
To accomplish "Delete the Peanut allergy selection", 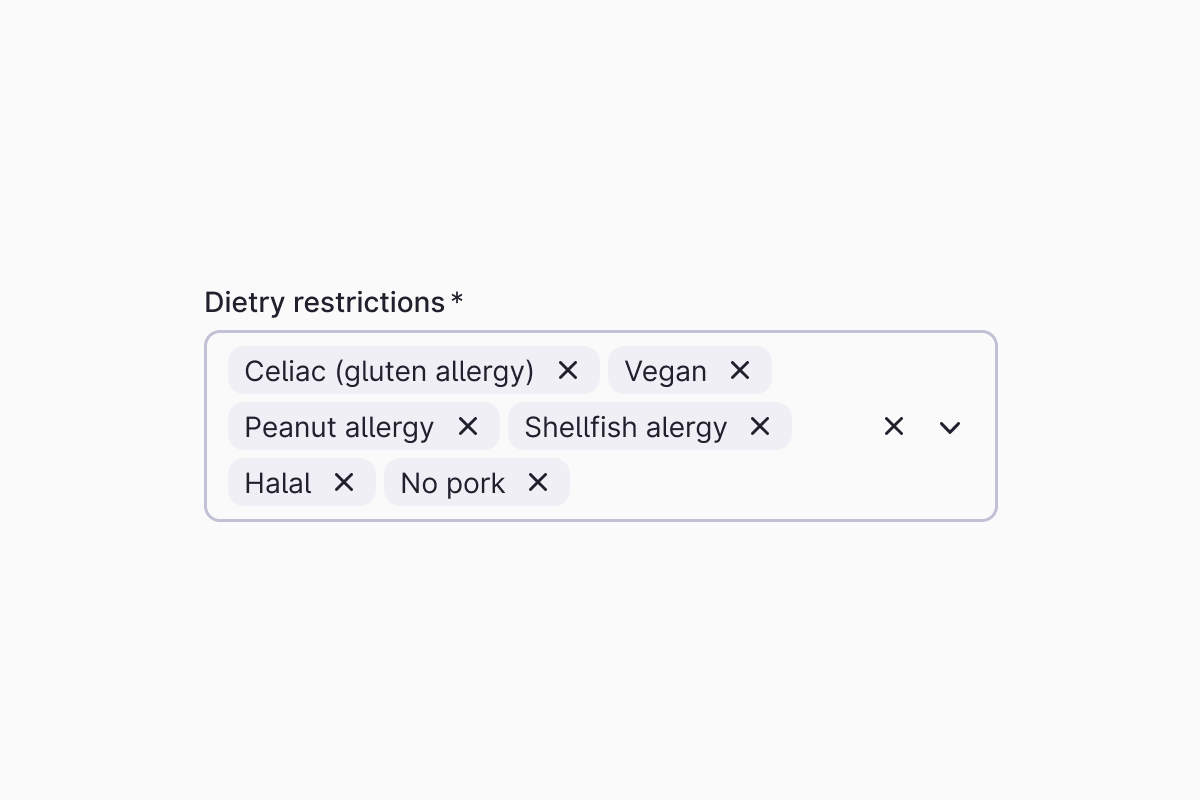I will 468,427.
